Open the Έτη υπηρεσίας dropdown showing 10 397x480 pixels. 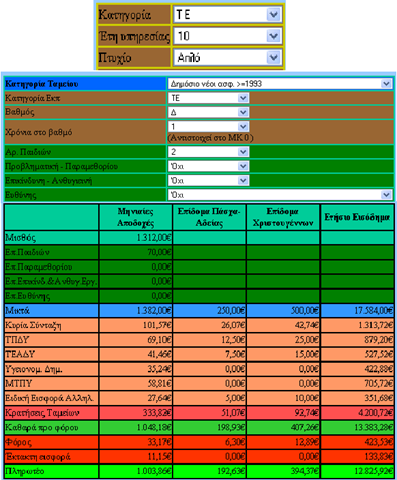coord(228,36)
